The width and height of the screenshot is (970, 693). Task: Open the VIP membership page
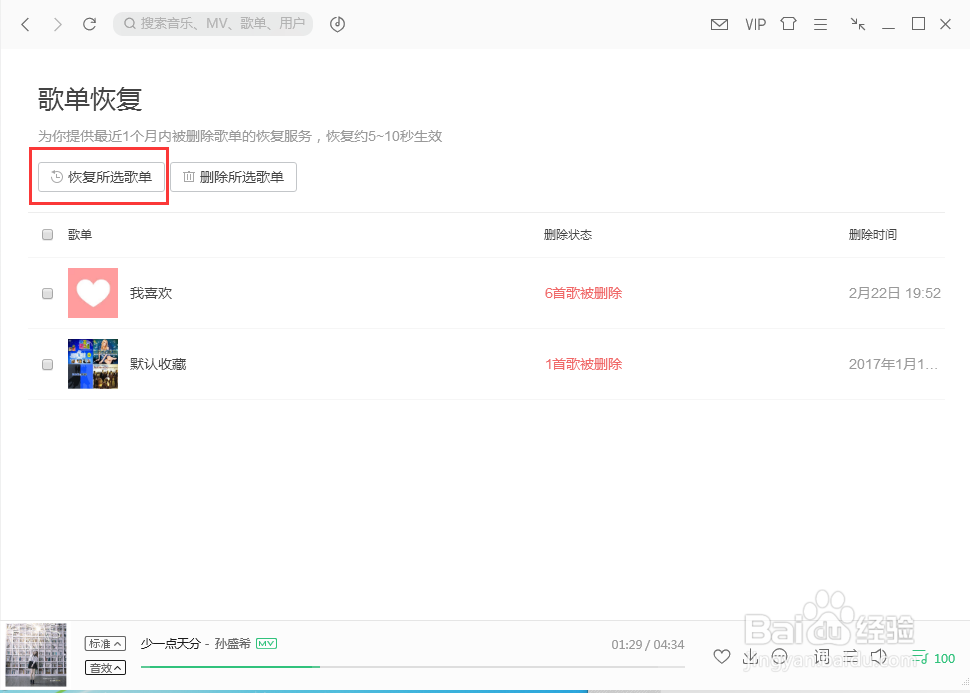pos(755,24)
